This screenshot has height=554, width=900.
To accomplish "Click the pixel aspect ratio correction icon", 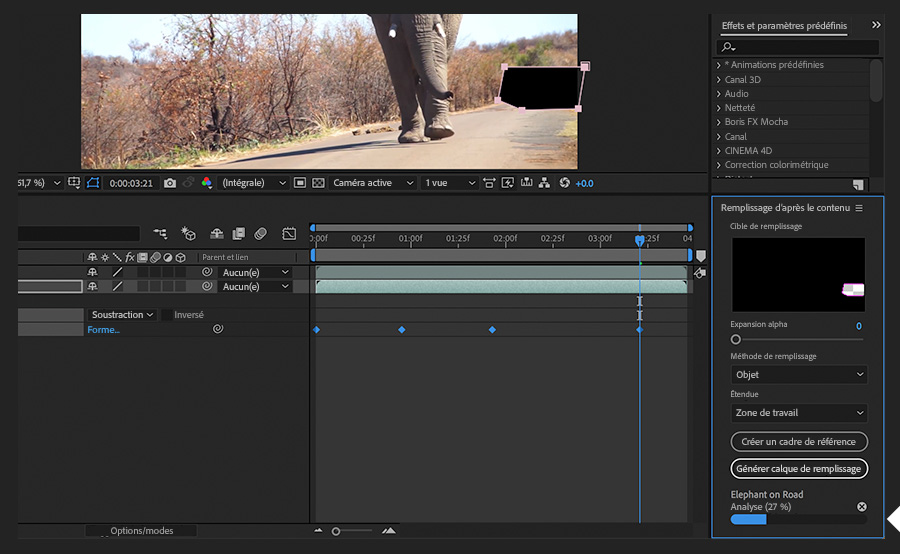I will coord(489,183).
